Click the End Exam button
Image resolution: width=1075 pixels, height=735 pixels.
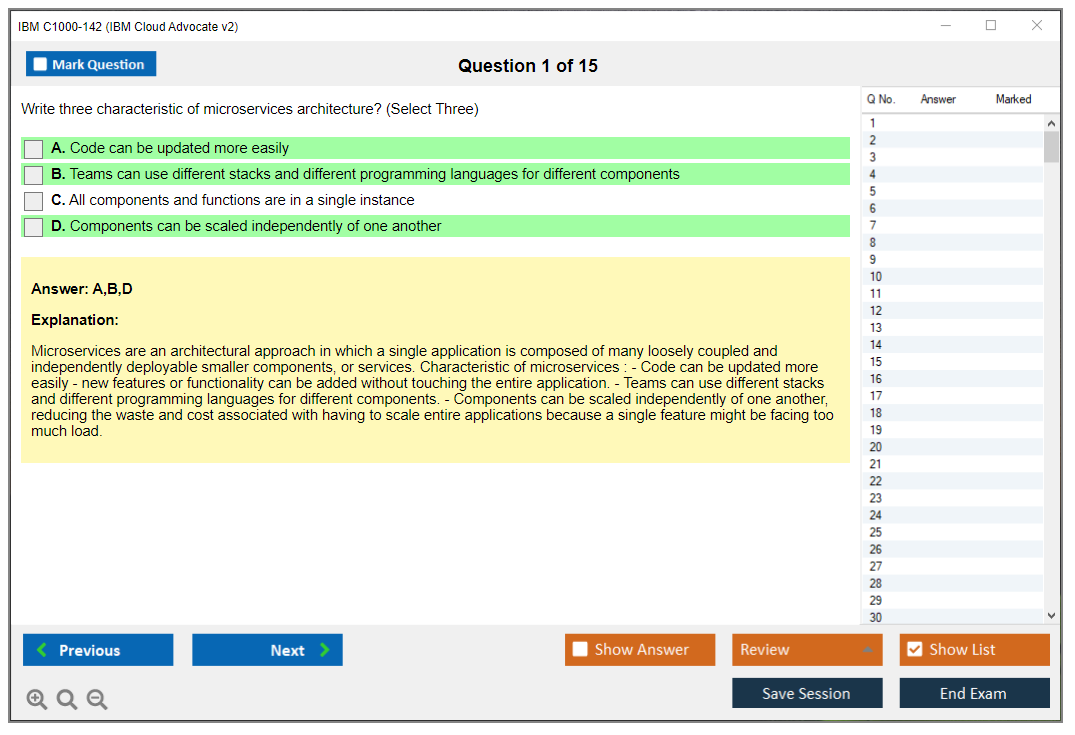pyautogui.click(x=974, y=693)
